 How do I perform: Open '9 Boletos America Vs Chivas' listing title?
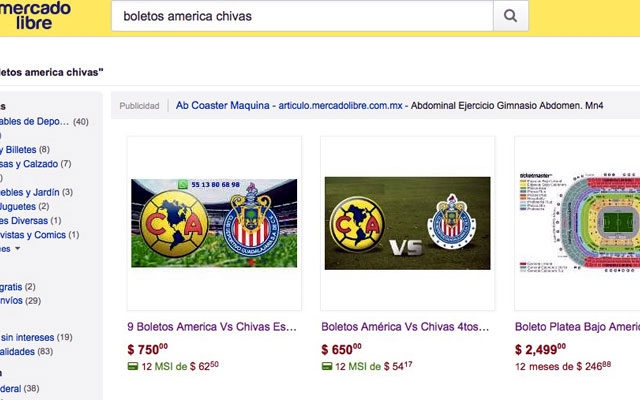tap(212, 327)
